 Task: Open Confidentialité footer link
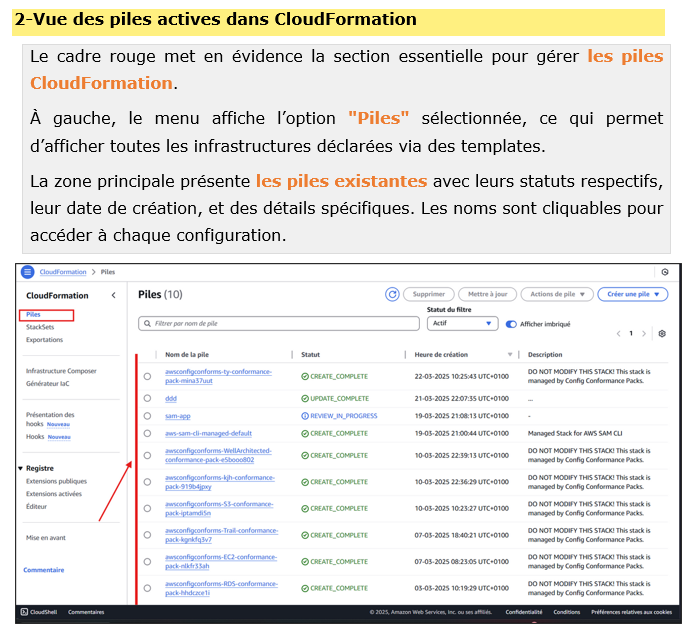point(524,612)
